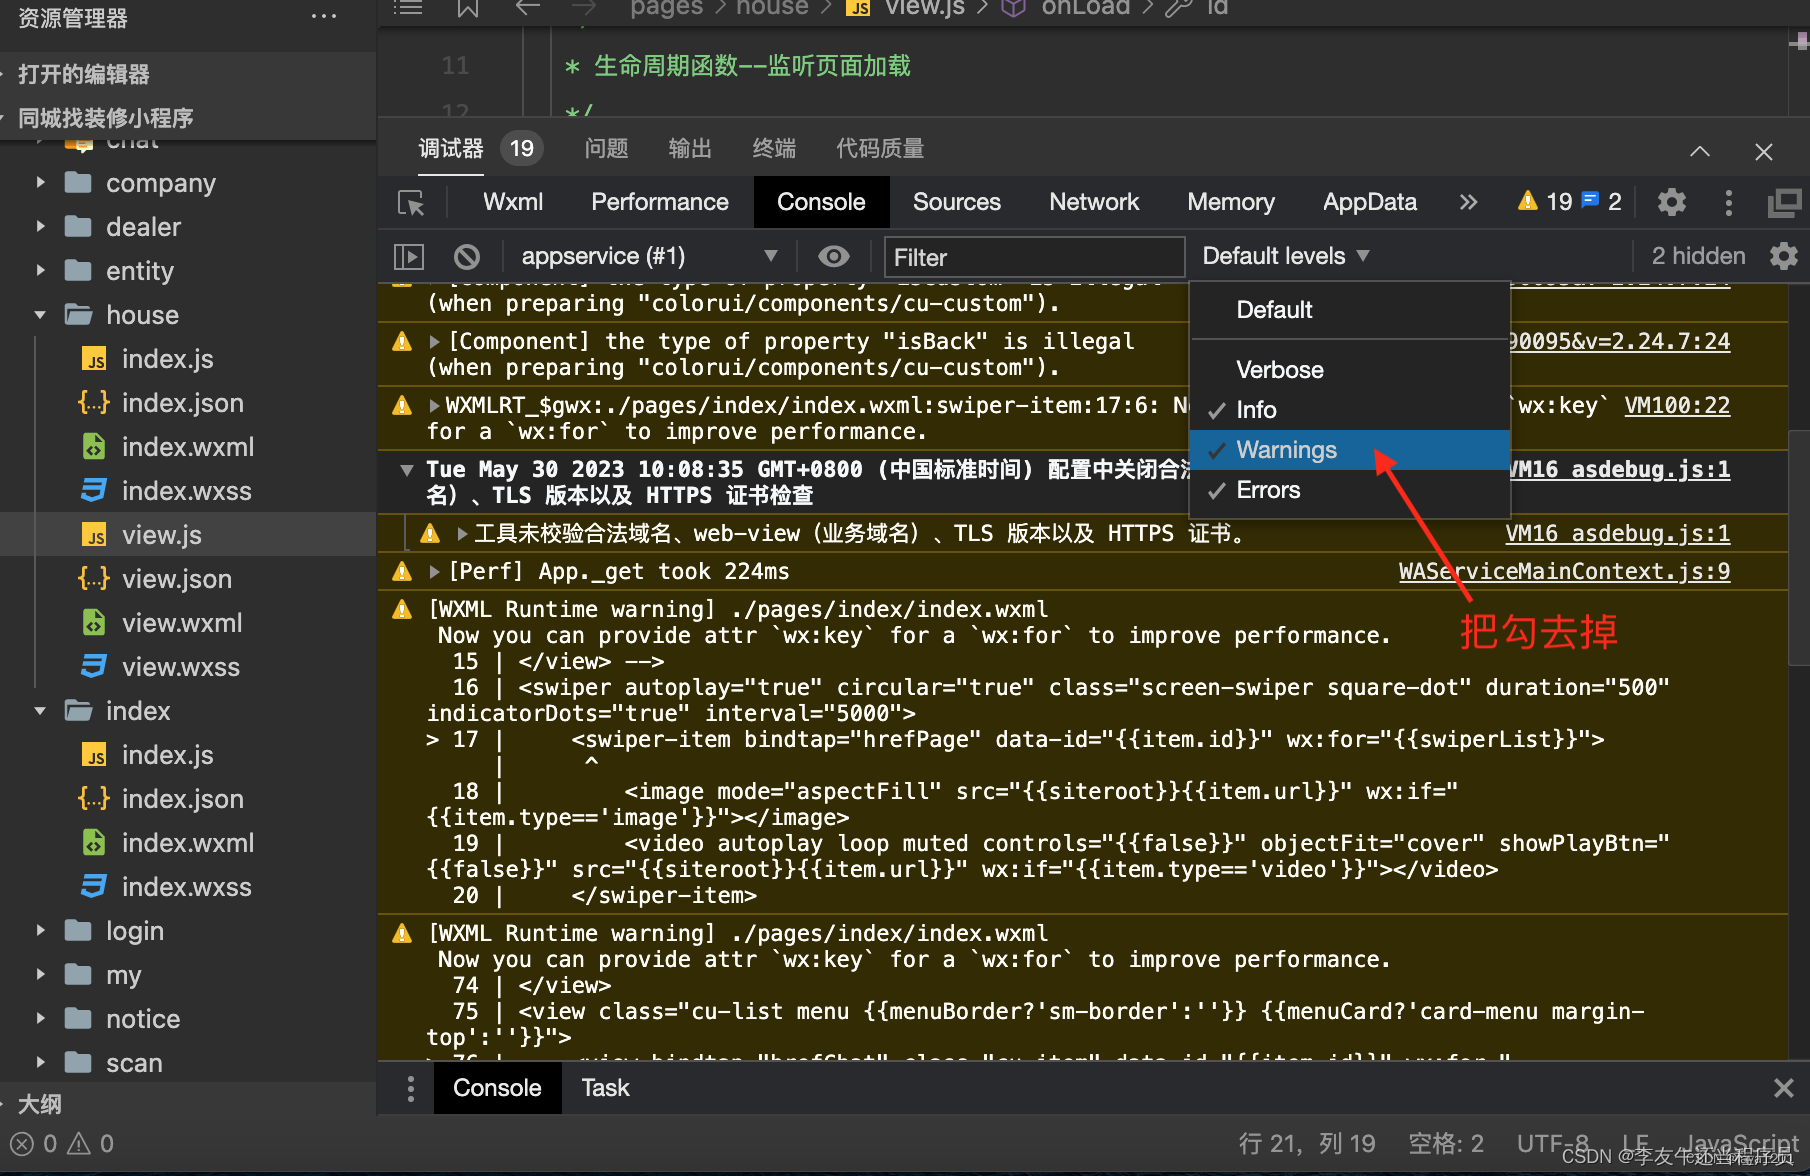
Task: Collapse the house folder
Action: (40, 315)
